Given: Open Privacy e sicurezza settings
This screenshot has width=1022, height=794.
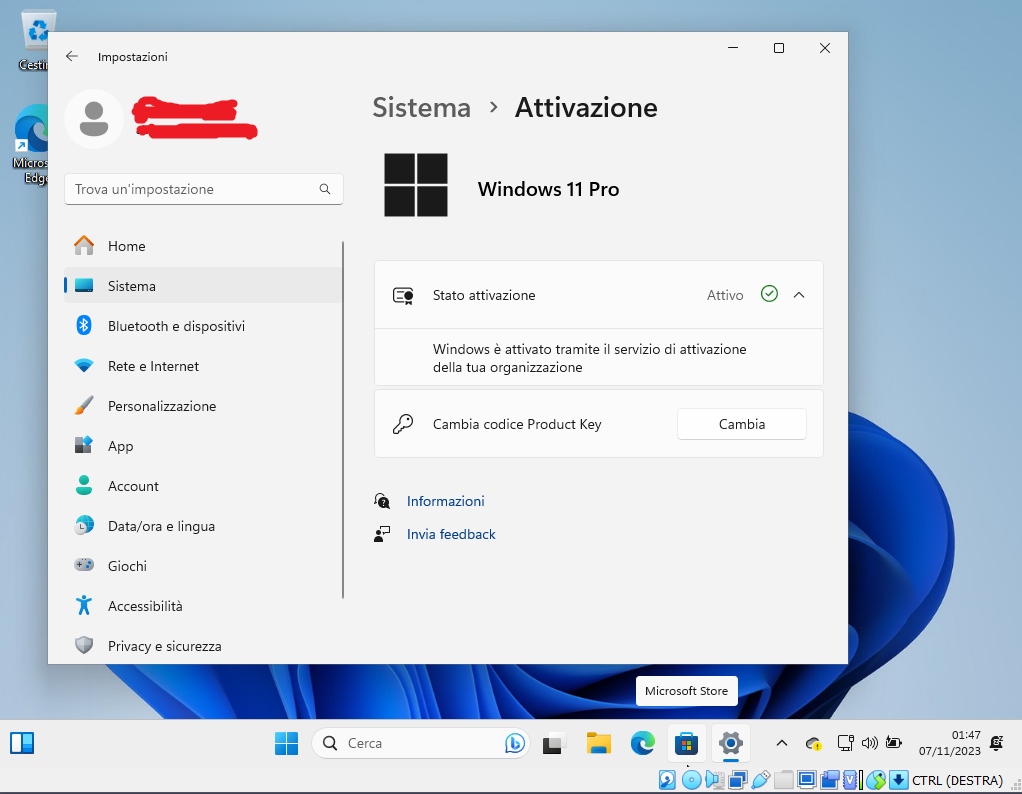Looking at the screenshot, I should coord(203,646).
